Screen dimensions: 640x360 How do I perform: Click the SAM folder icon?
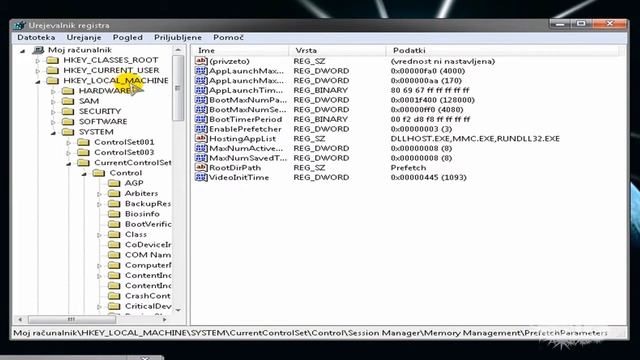click(x=68, y=101)
